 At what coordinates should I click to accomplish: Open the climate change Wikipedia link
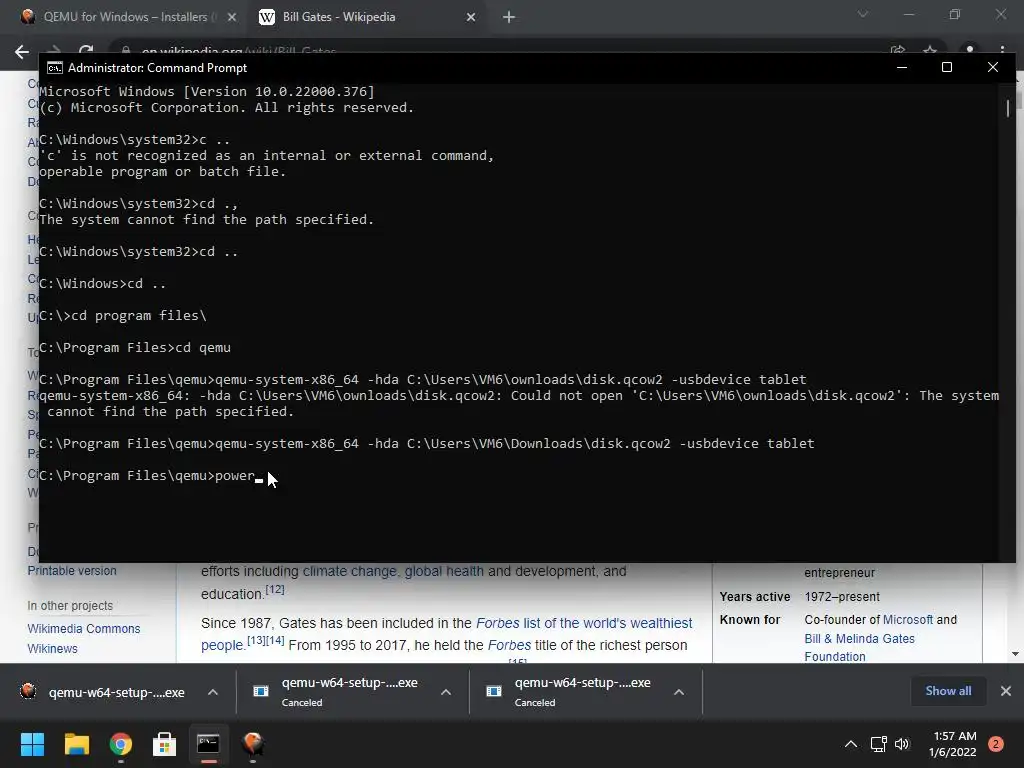click(x=349, y=571)
